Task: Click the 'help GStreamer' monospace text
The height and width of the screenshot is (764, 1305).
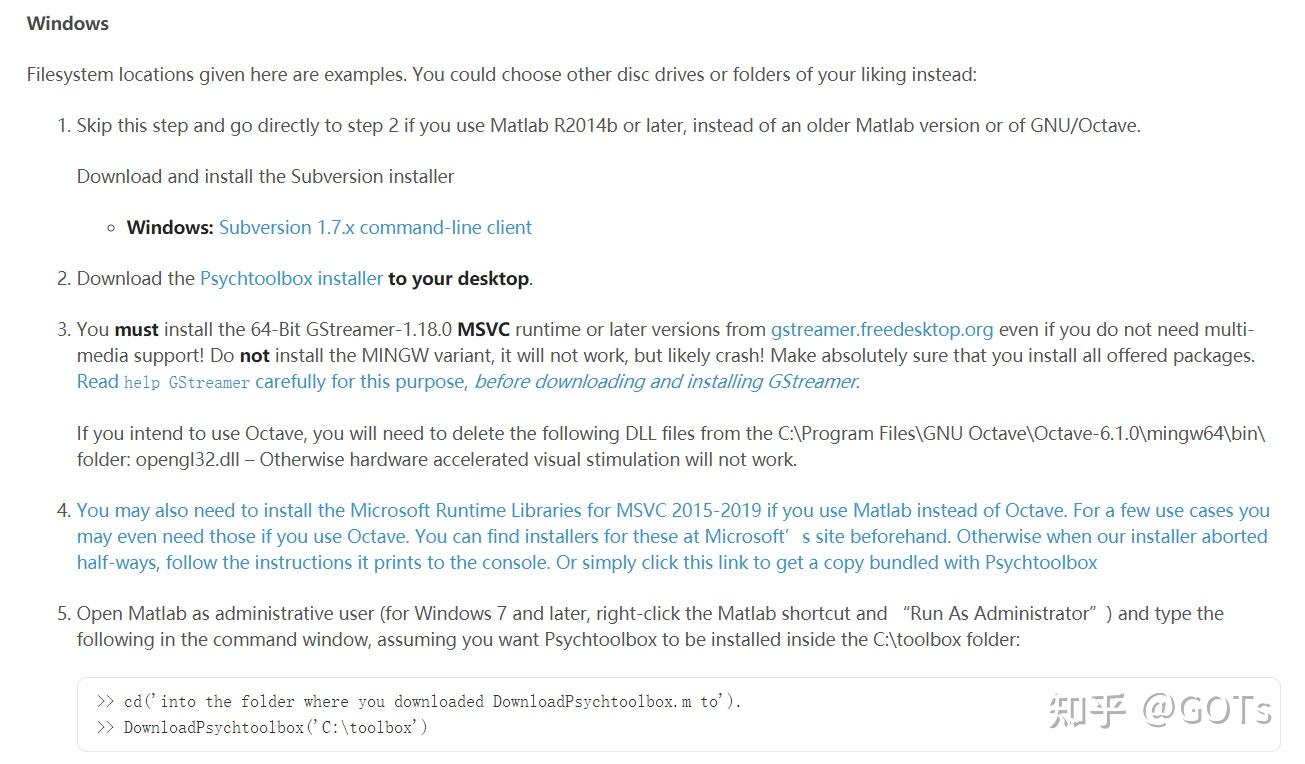Action: click(187, 382)
